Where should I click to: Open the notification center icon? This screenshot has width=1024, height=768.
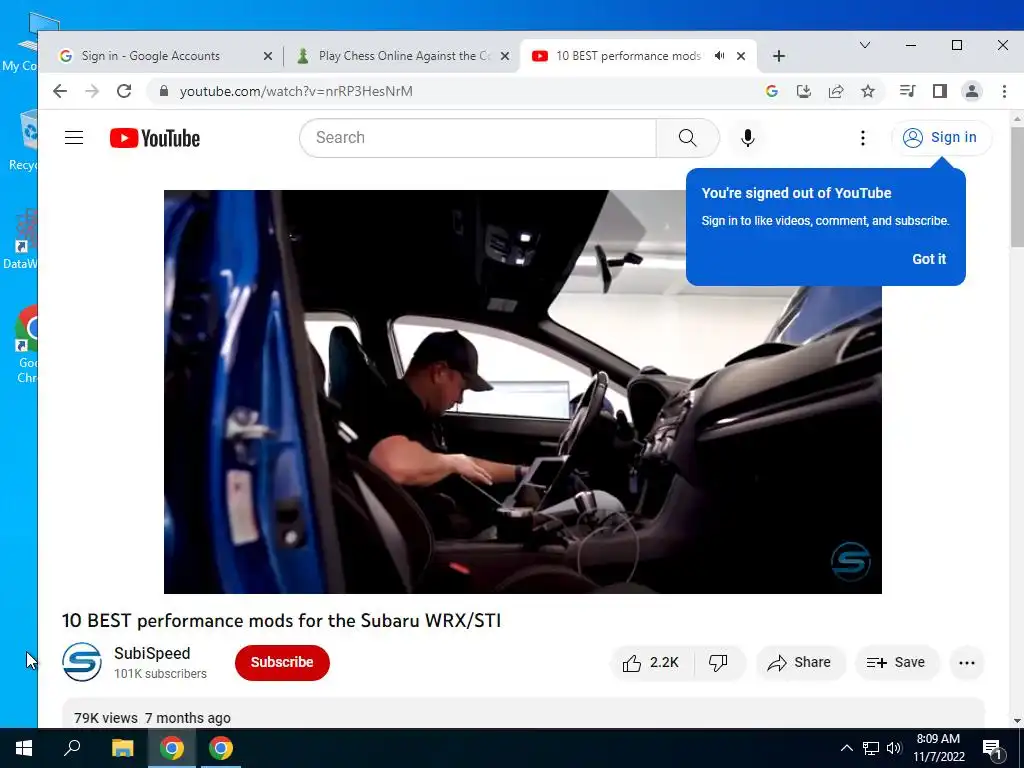coord(992,748)
